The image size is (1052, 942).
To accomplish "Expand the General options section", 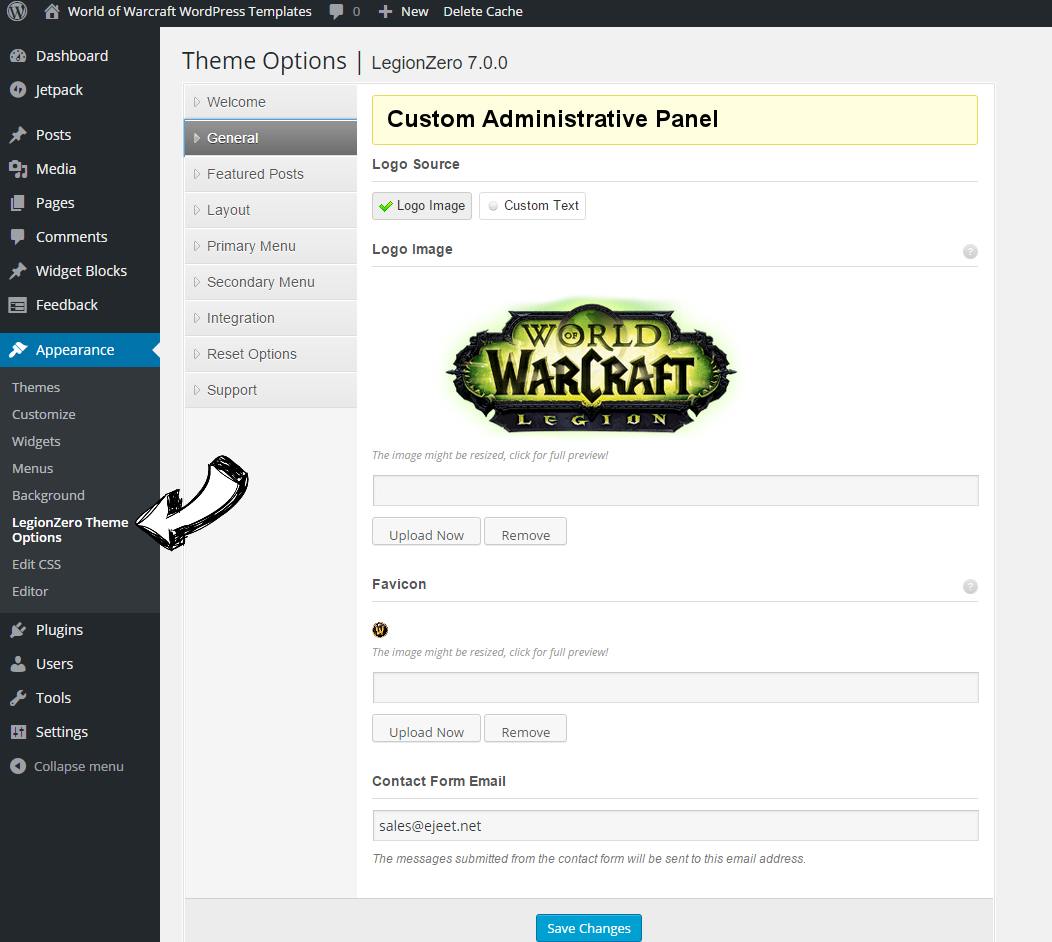I will (x=270, y=138).
